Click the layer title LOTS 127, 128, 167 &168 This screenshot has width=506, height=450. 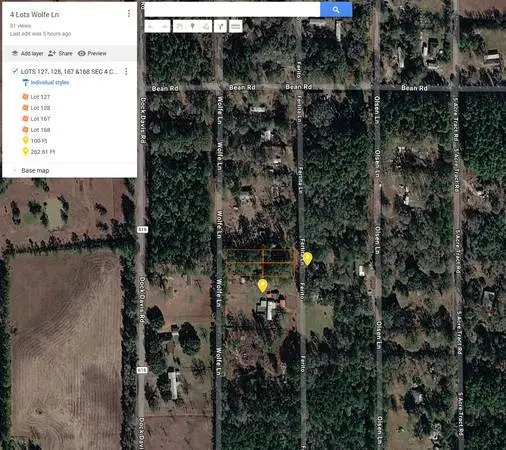click(x=69, y=71)
